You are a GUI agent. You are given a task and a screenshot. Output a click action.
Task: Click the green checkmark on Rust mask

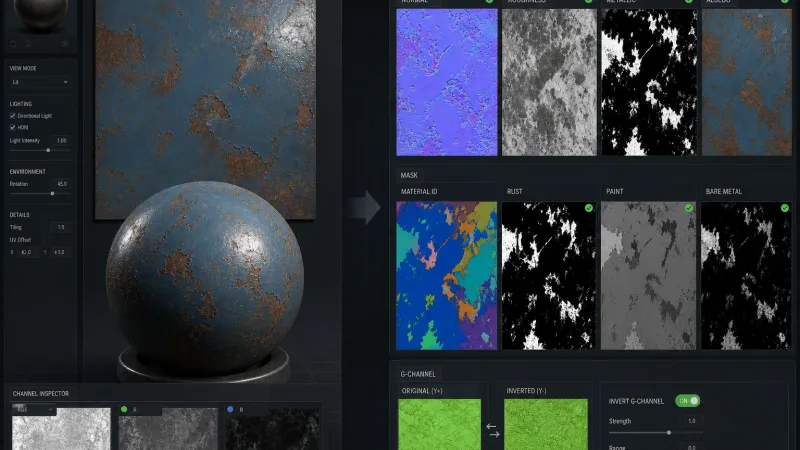pos(589,208)
